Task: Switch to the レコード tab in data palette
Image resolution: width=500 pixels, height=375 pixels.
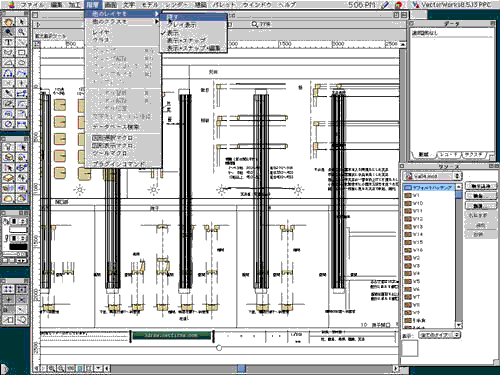Action: (449, 155)
